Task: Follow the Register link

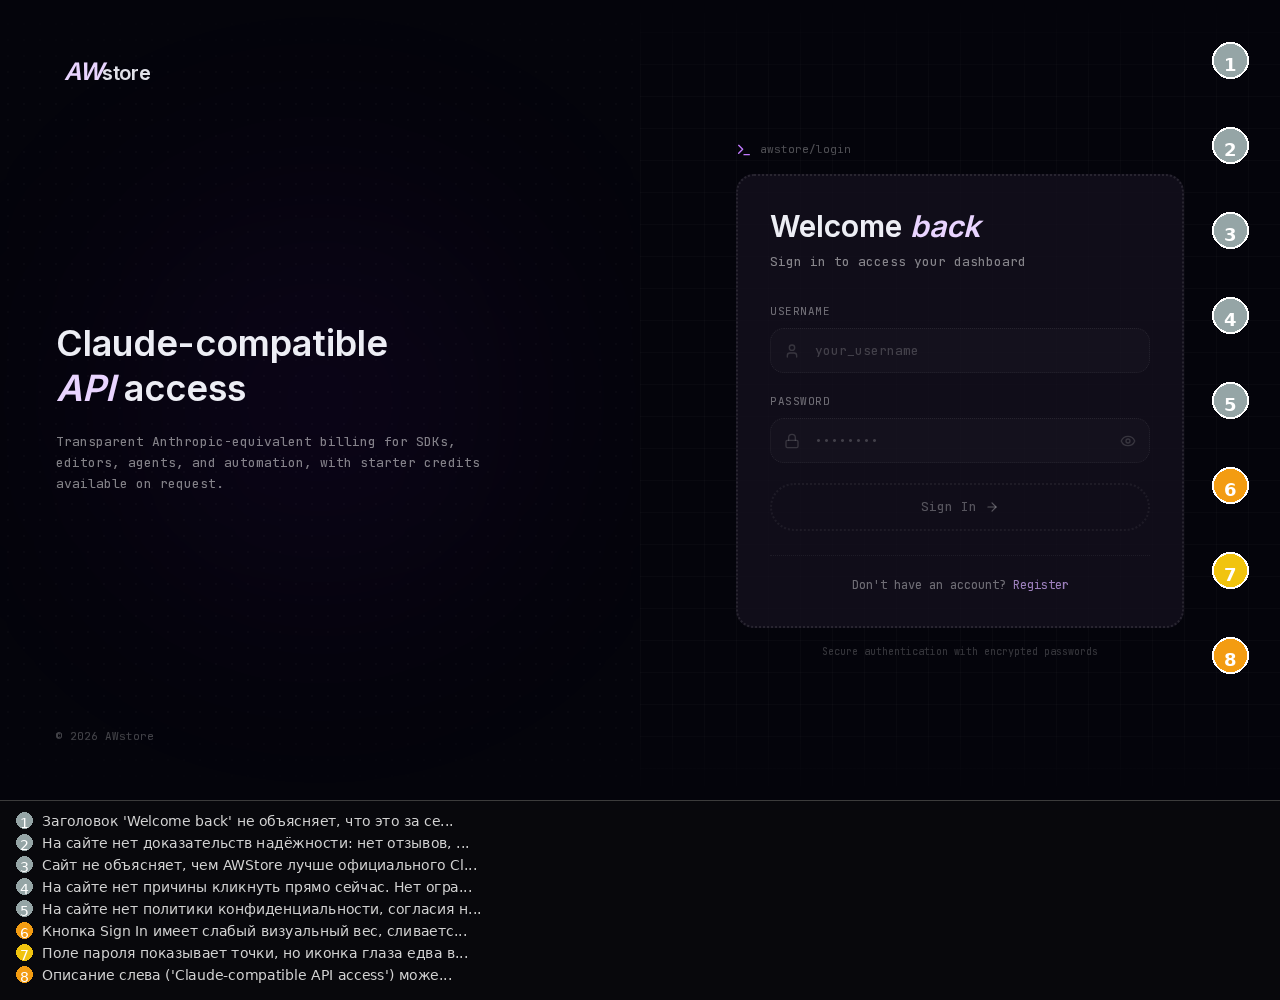Action: 1040,585
